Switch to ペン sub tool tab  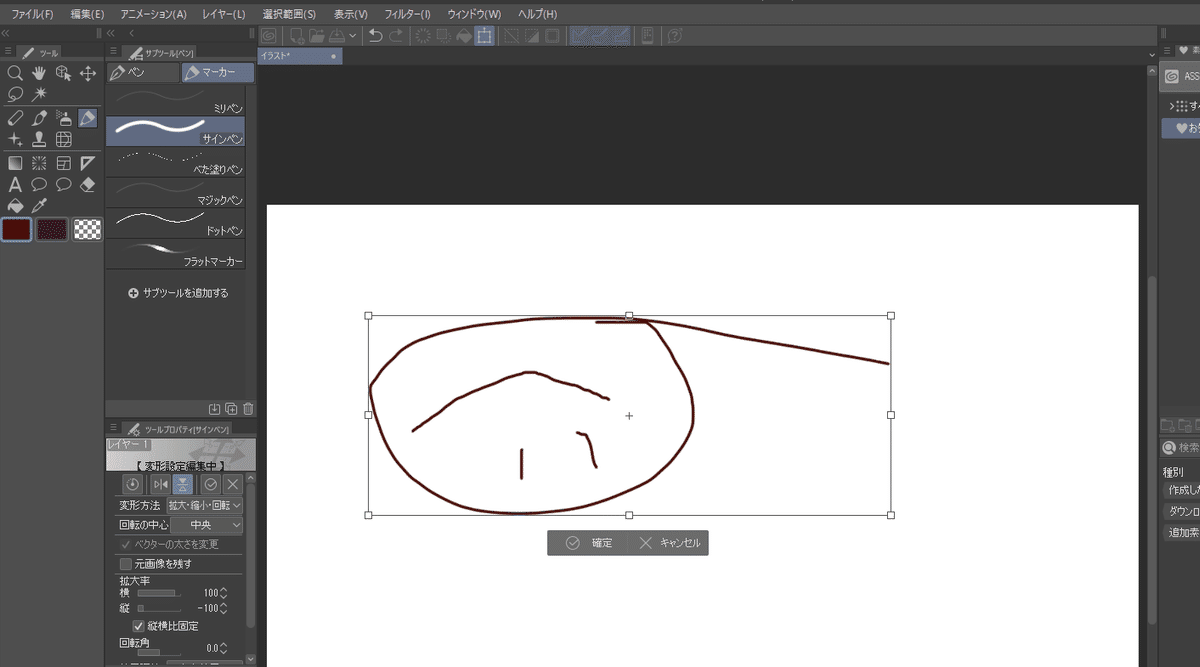click(x=142, y=73)
